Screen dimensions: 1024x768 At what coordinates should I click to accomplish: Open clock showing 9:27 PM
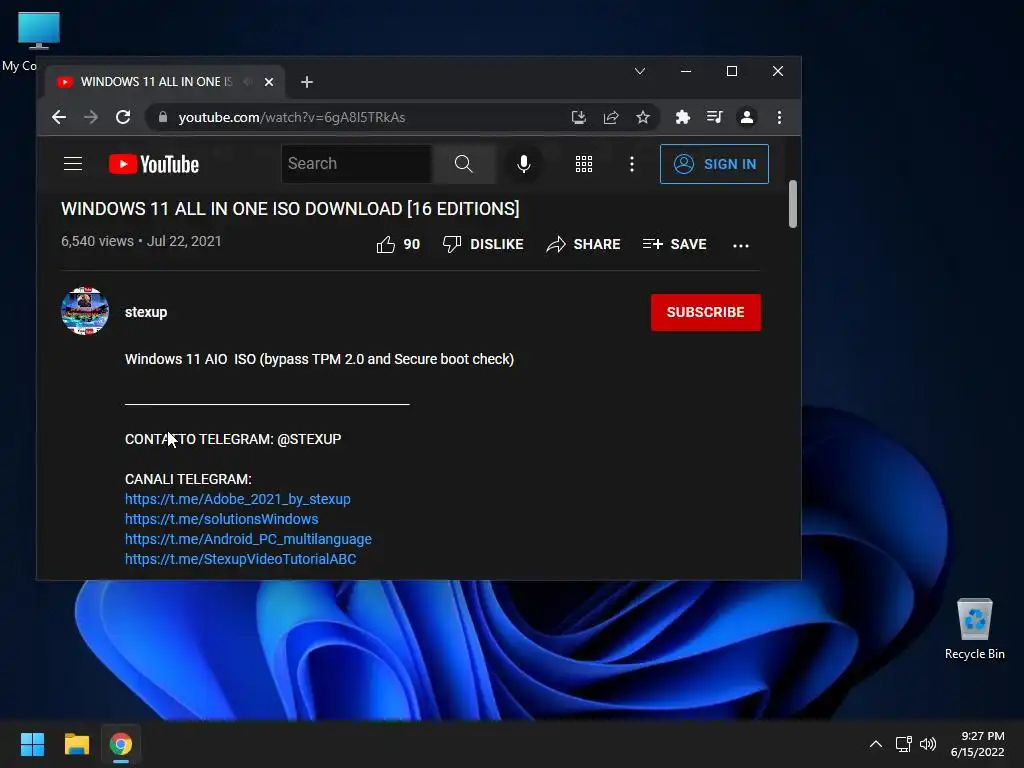coord(978,744)
